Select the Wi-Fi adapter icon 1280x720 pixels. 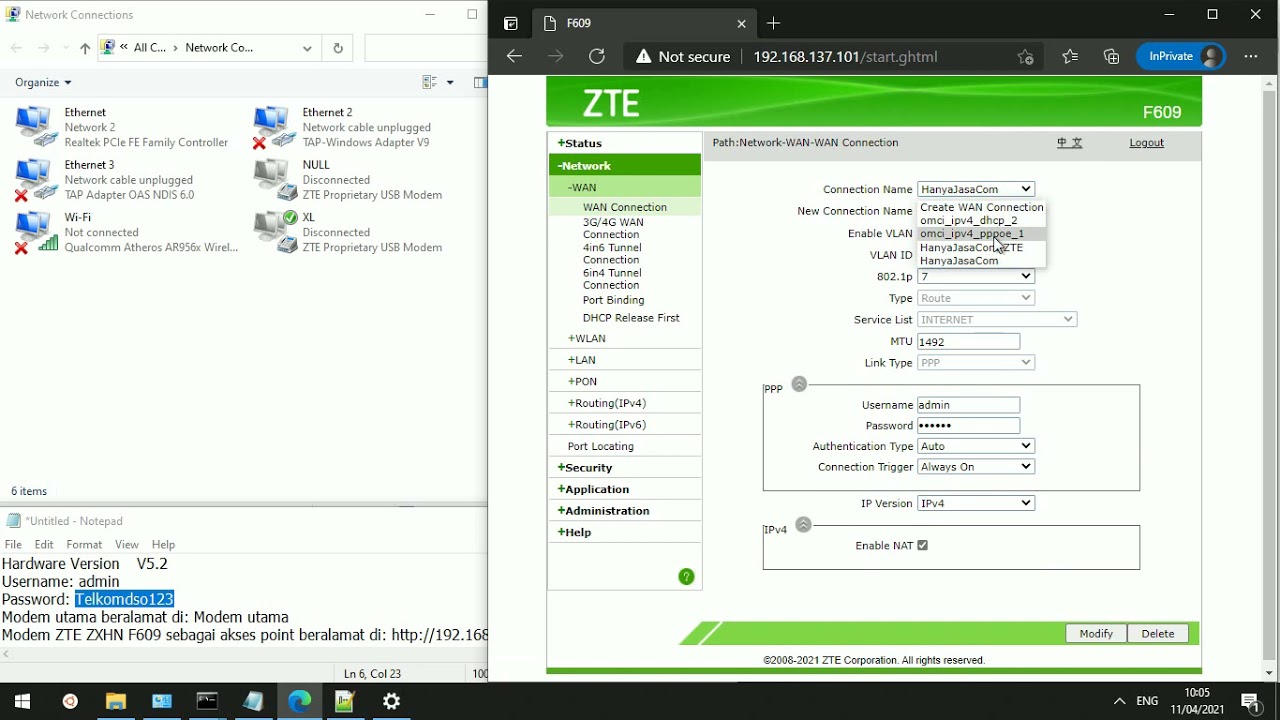[36, 232]
